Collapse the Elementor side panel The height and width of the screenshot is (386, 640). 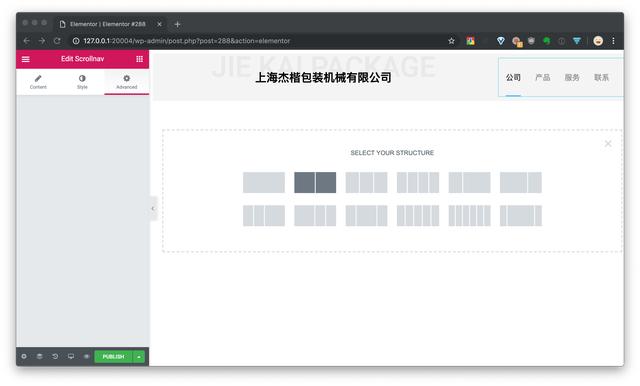coord(153,209)
